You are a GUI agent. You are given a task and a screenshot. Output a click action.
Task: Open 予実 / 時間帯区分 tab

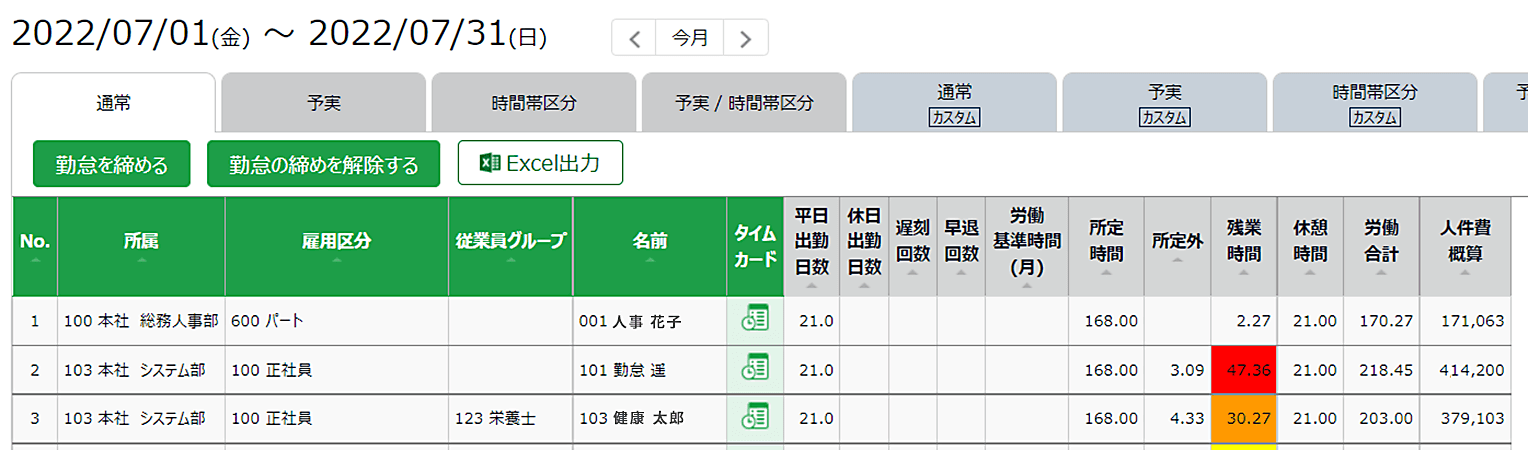pos(744,102)
